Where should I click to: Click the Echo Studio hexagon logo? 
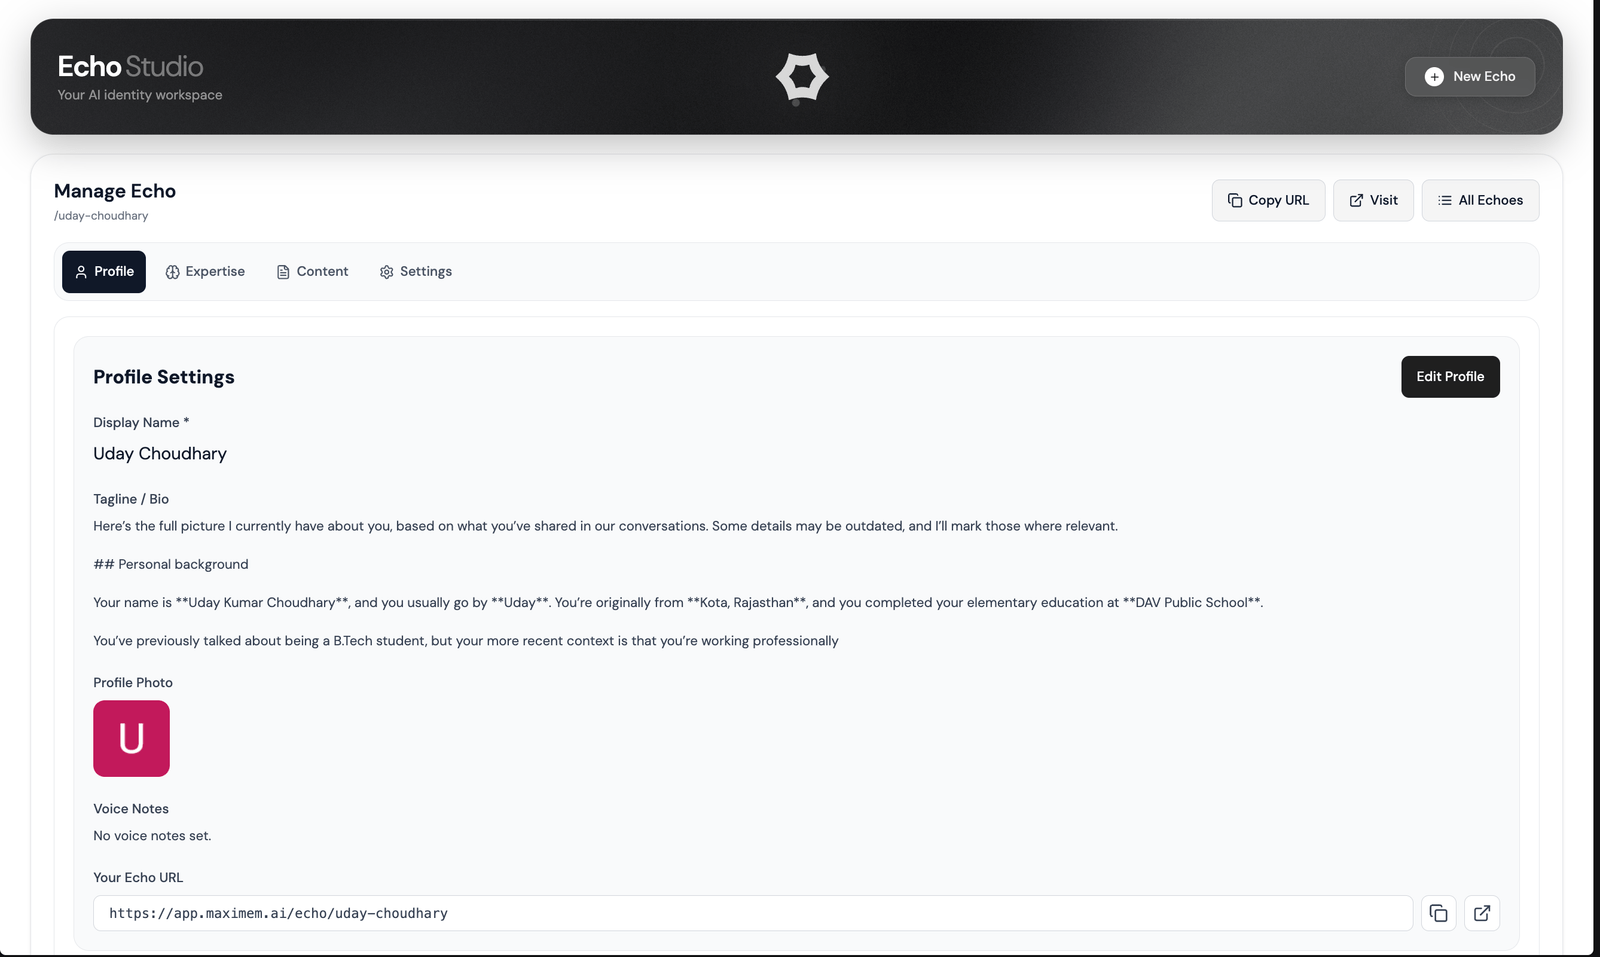click(x=802, y=78)
